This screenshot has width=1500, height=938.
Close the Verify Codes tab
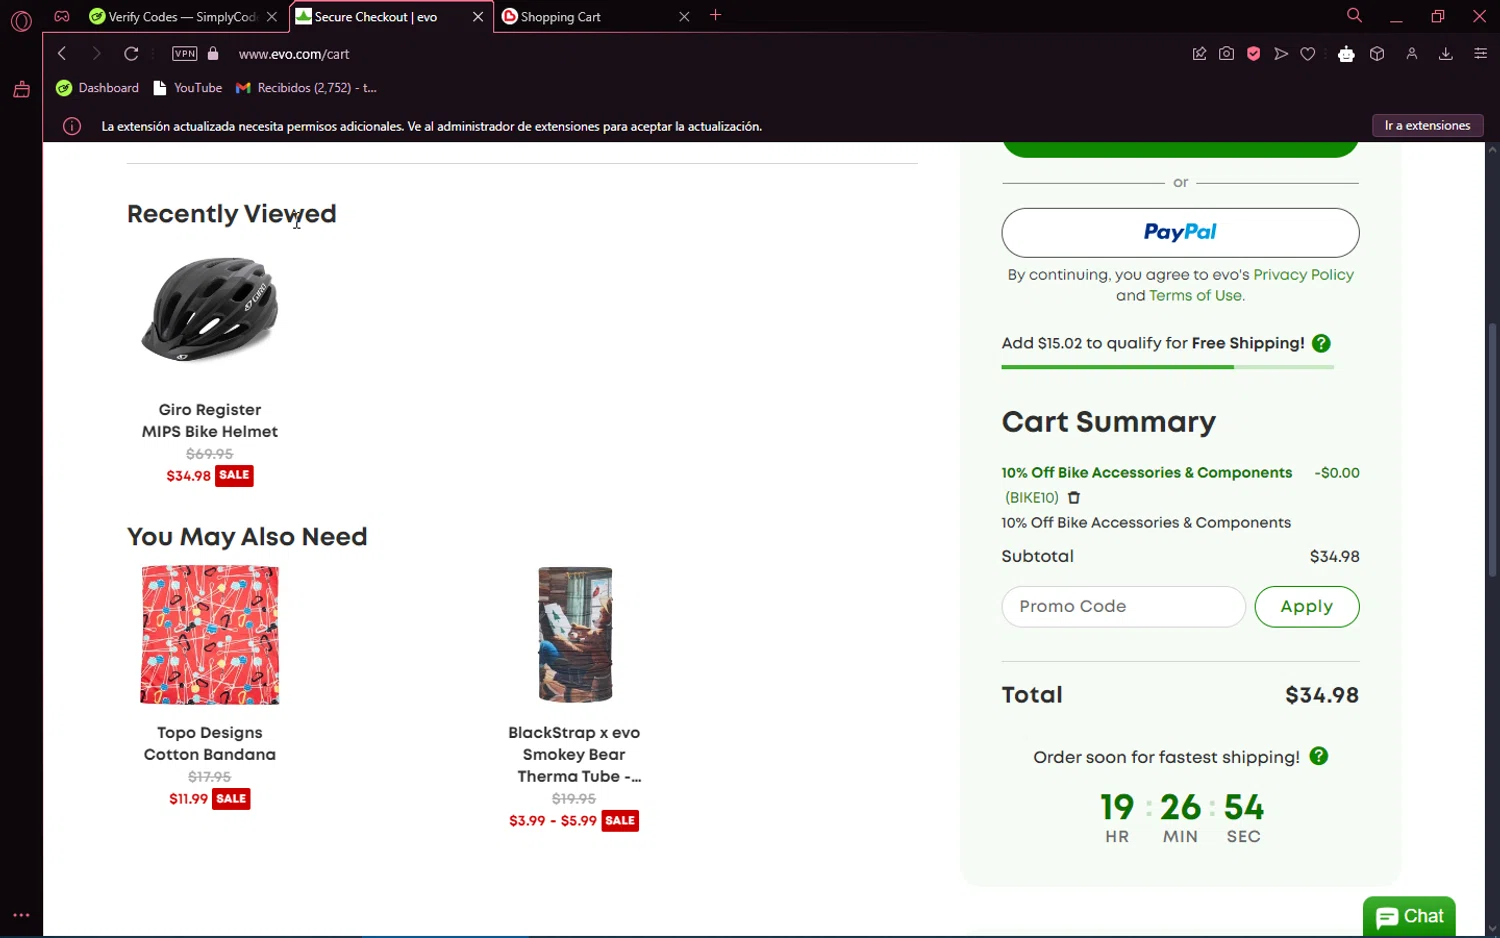[x=272, y=16]
